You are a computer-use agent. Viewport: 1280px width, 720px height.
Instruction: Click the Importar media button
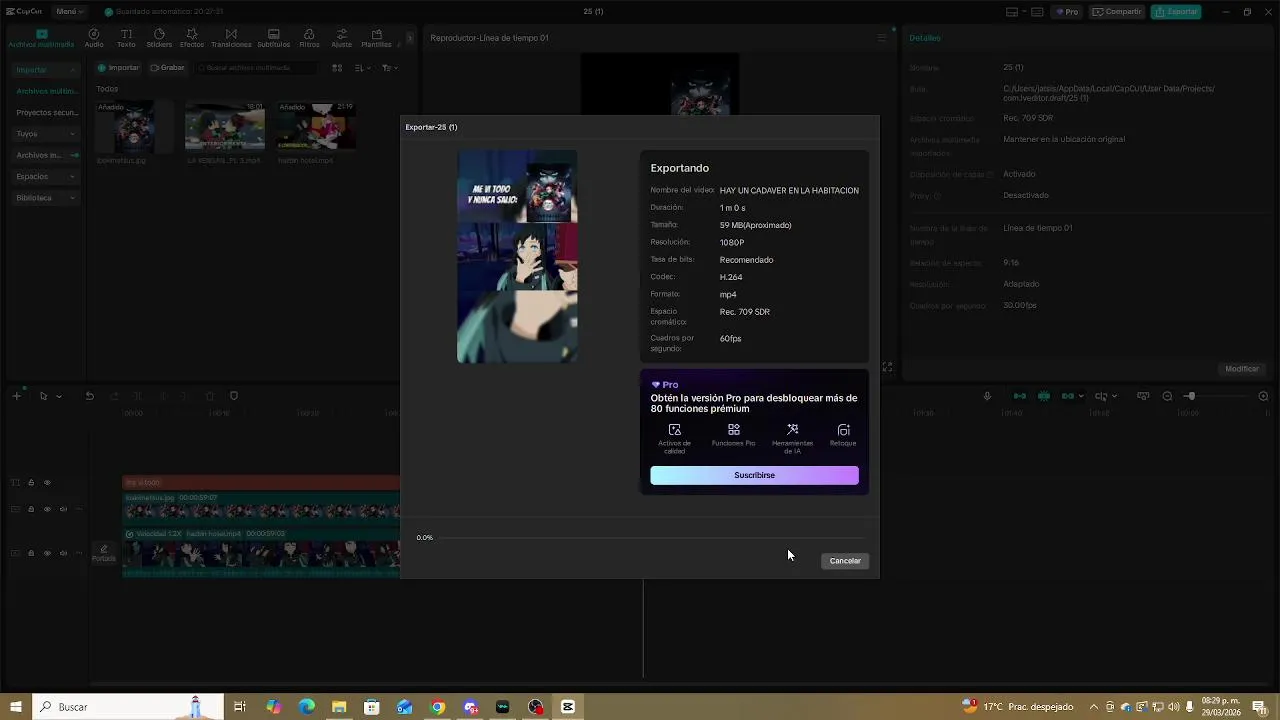click(118, 68)
